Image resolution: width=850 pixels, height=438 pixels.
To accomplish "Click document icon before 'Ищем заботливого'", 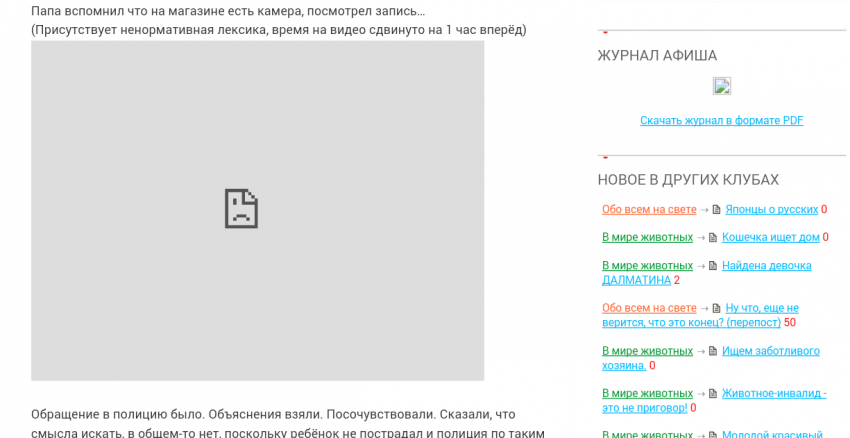I will [x=712, y=351].
